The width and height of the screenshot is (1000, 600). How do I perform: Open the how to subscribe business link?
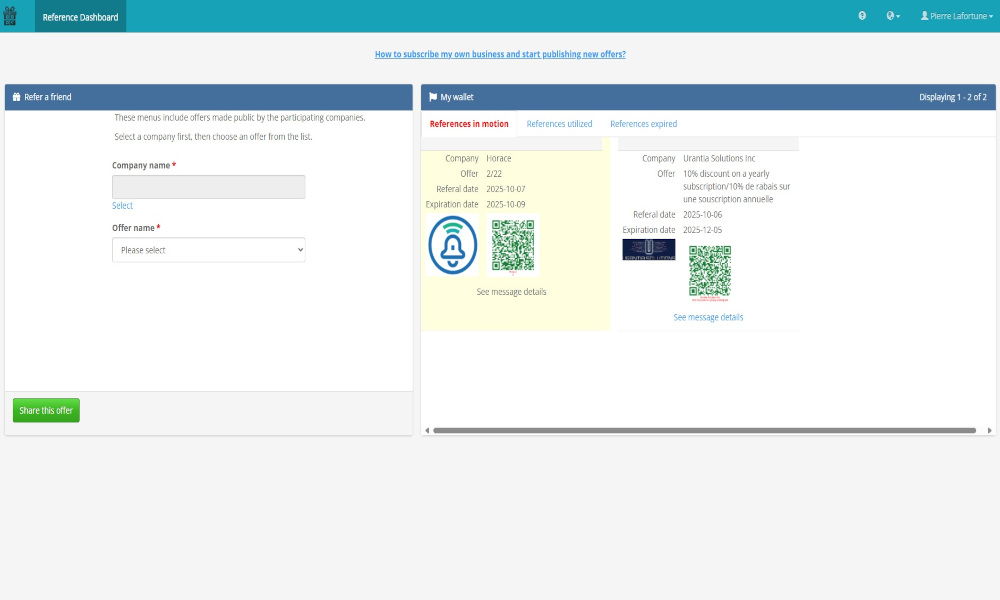tap(500, 54)
